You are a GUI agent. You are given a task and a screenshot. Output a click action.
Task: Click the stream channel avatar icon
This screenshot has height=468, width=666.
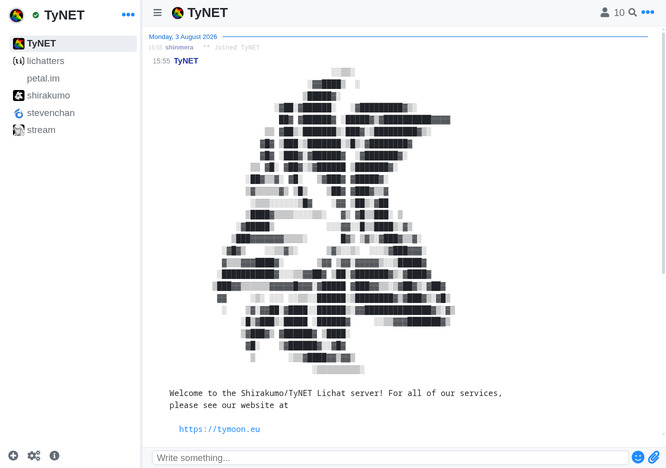18,130
